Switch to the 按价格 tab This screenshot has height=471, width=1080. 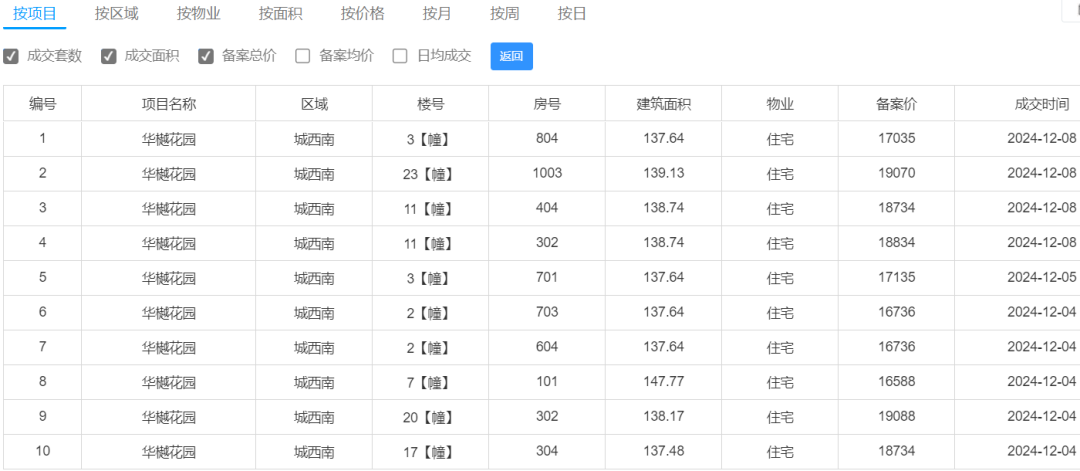tap(362, 14)
